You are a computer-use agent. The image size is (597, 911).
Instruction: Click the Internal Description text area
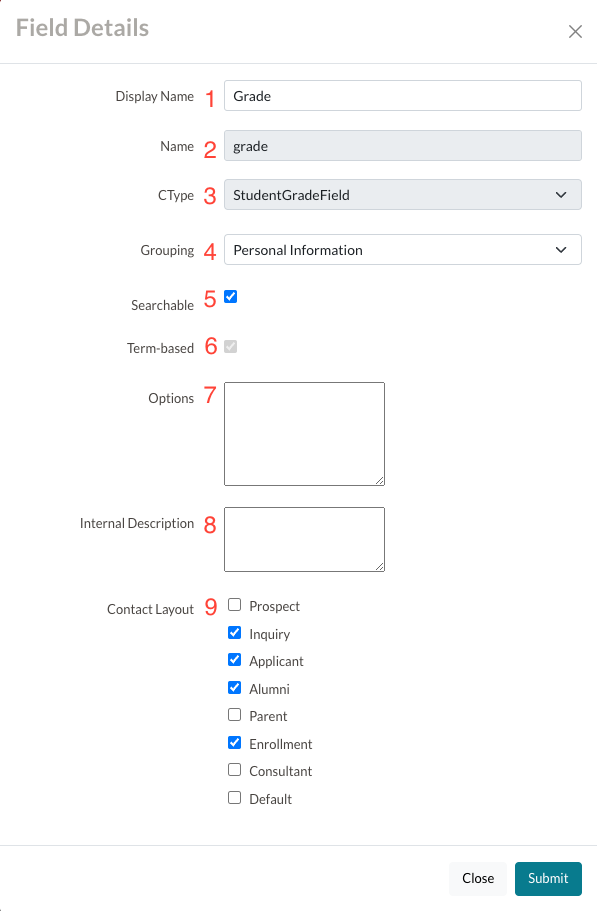(304, 538)
